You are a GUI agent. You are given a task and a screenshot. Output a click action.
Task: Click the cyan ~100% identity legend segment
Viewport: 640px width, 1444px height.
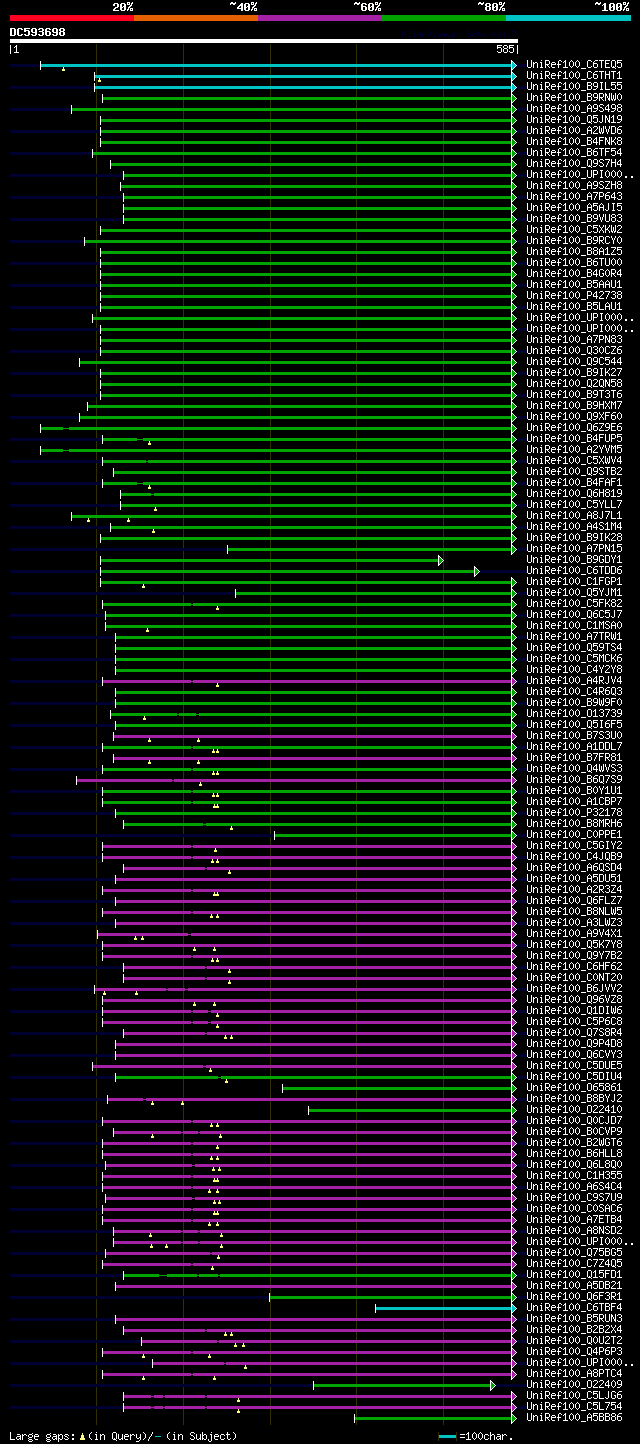[x=568, y=18]
